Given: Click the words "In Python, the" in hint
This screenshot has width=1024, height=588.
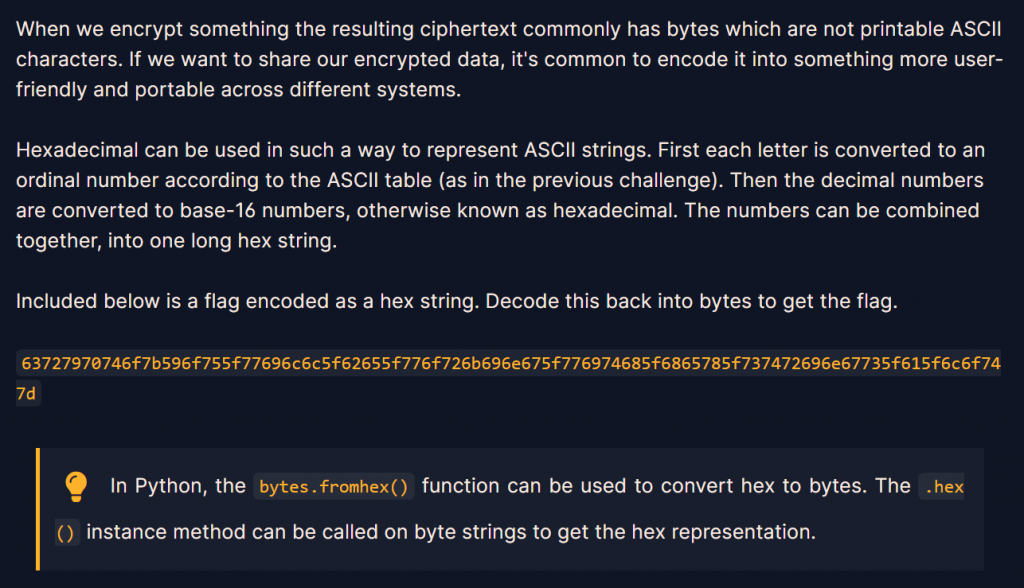Looking at the screenshot, I should [178, 486].
